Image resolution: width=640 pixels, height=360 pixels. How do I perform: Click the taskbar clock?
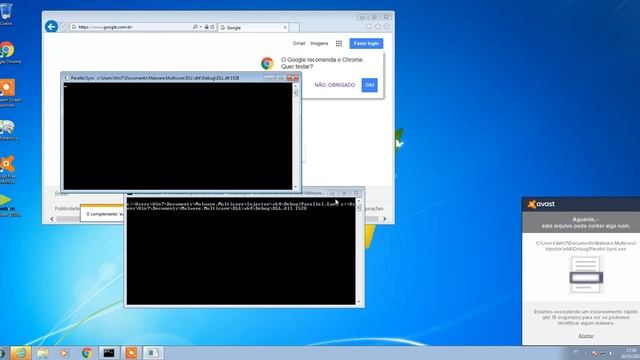(x=631, y=353)
